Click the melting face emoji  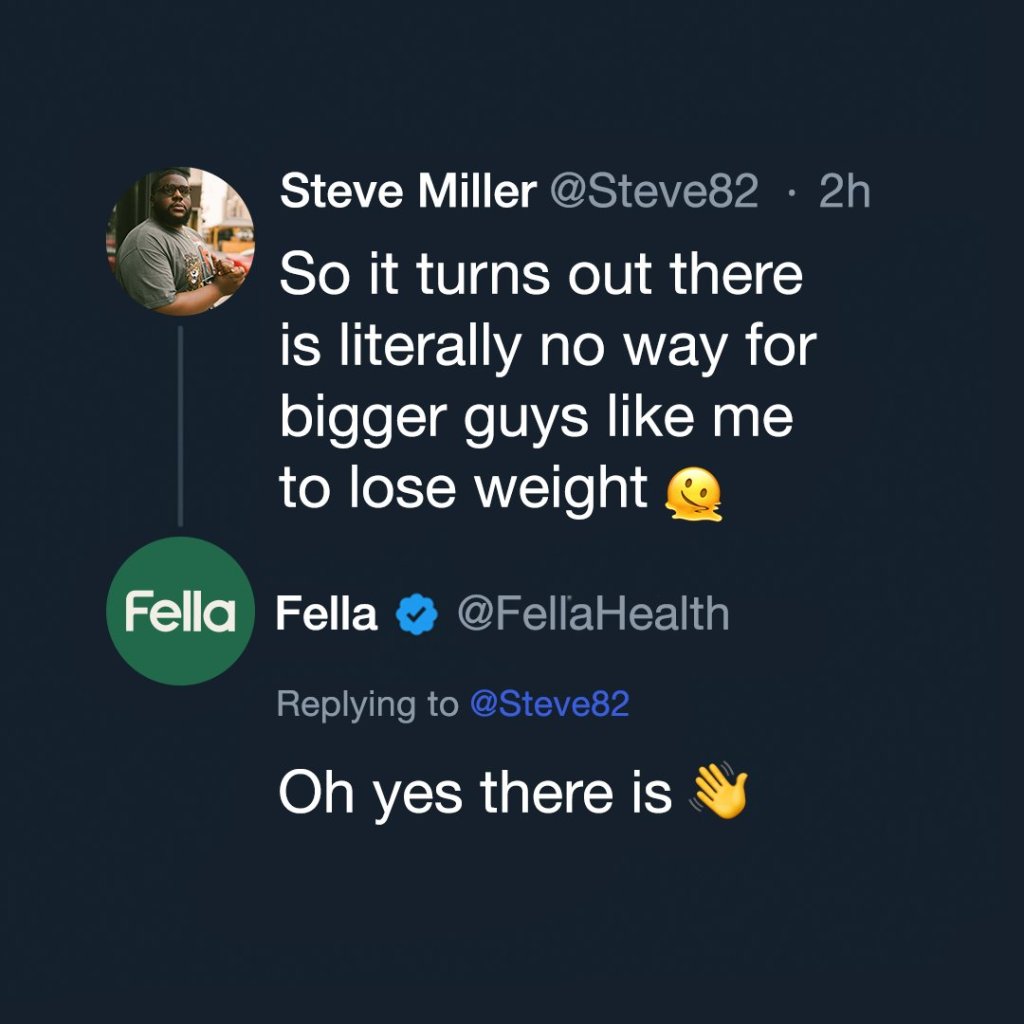(693, 495)
